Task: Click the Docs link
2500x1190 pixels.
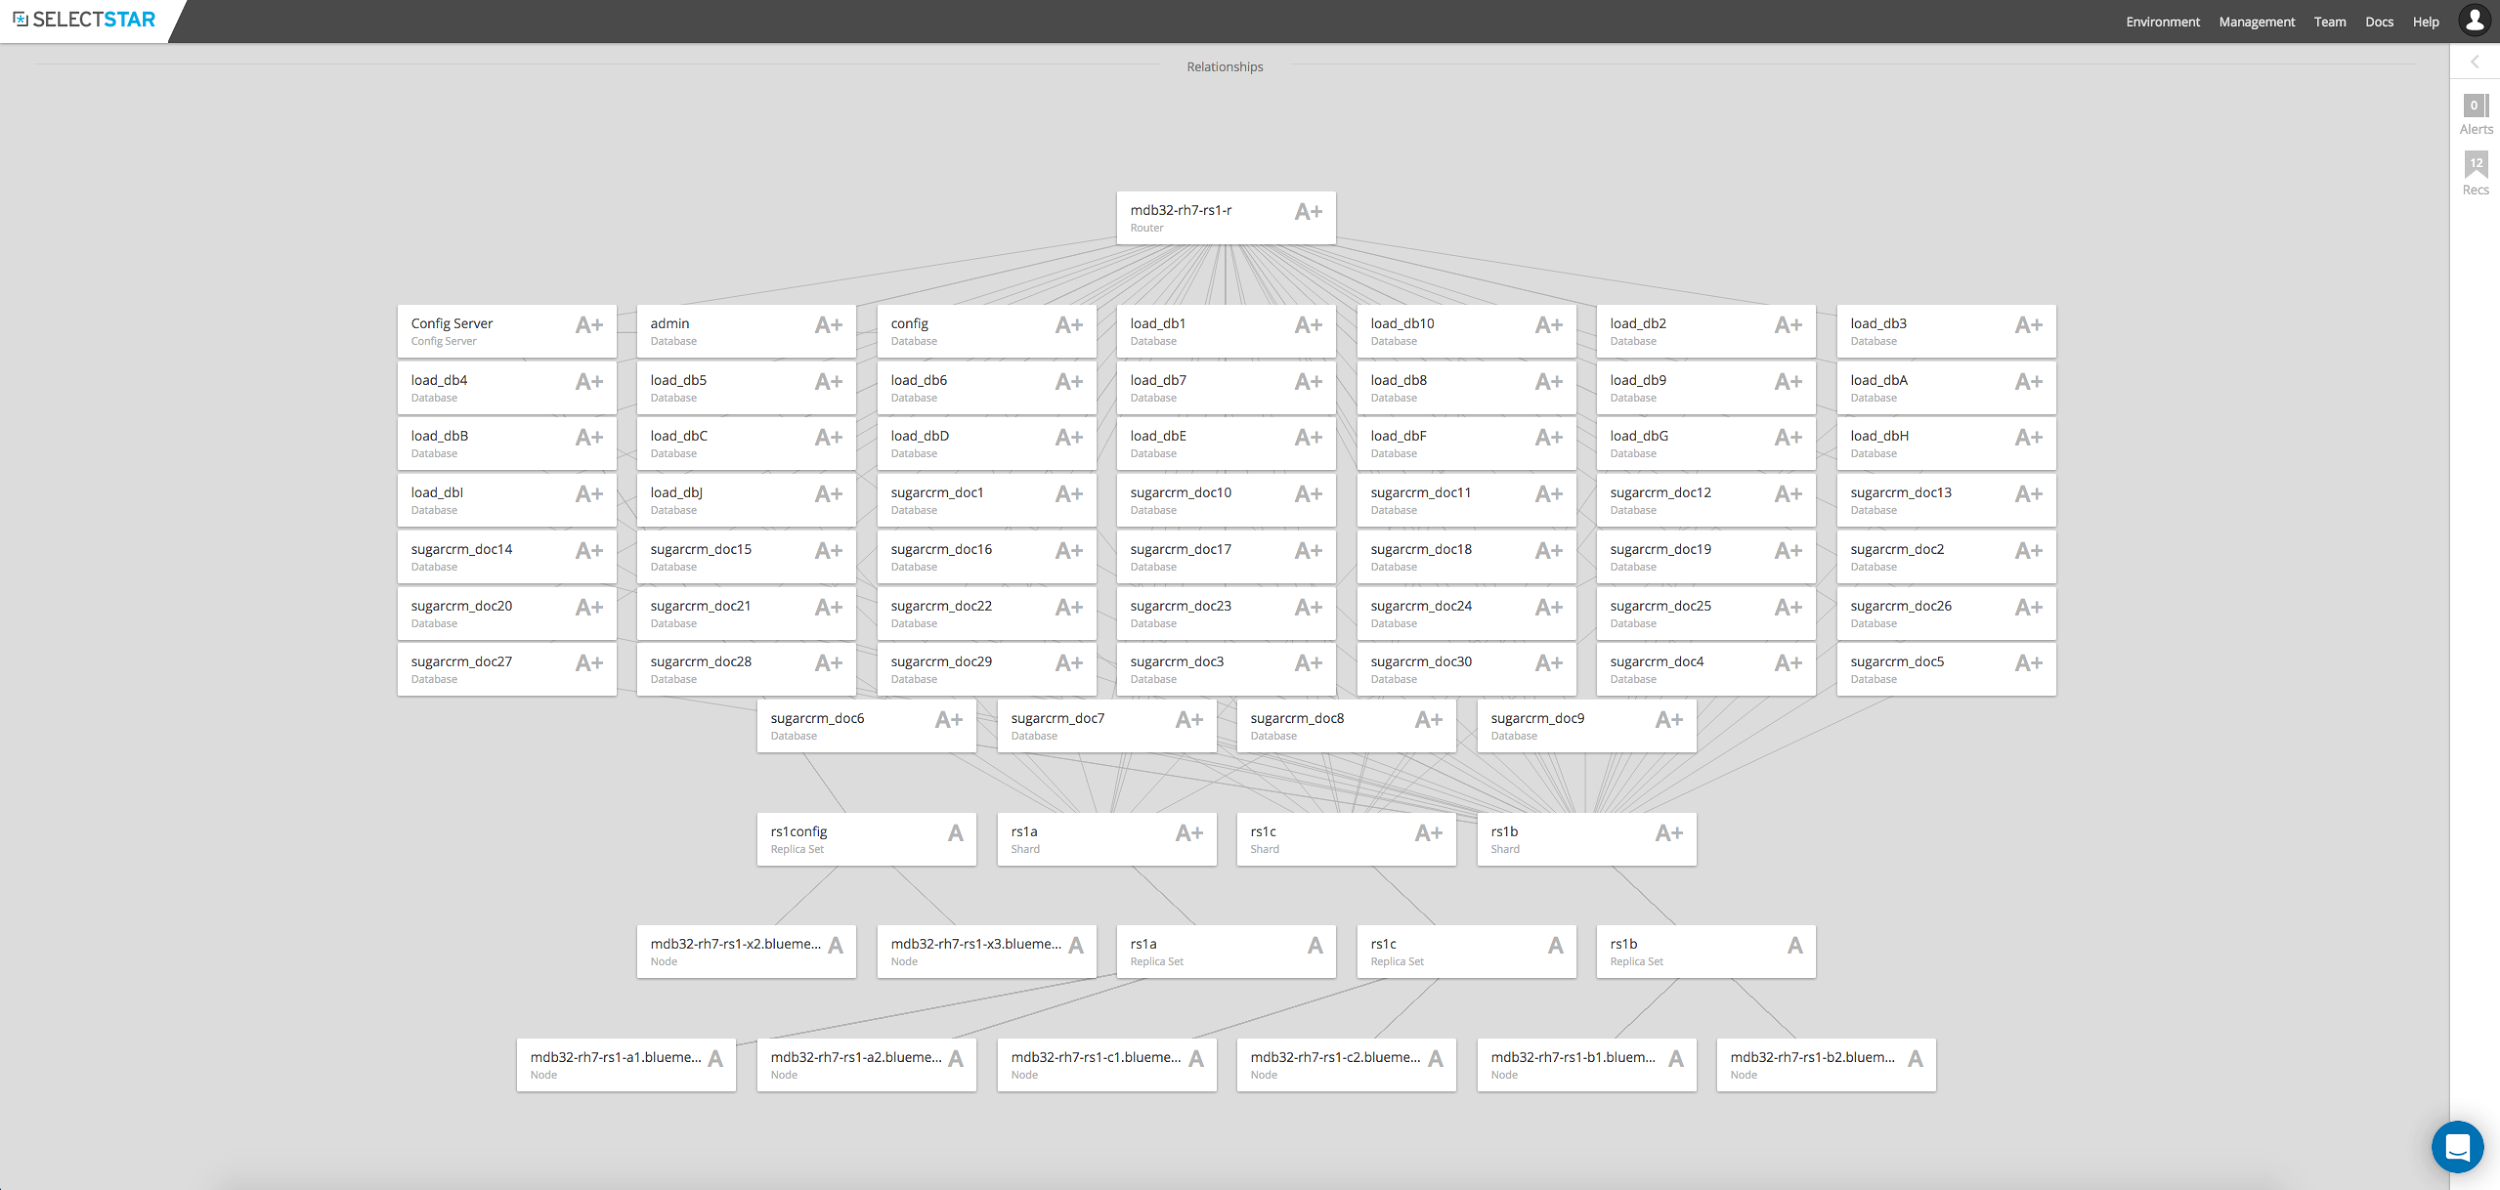Action: coord(2379,22)
